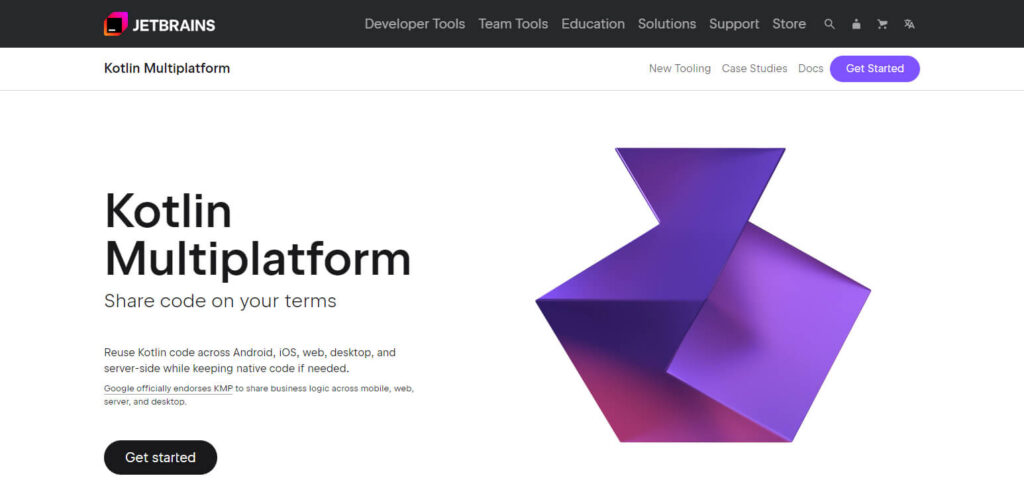
Task: Follow the Google officially endorses KMP link
Action: [168, 388]
